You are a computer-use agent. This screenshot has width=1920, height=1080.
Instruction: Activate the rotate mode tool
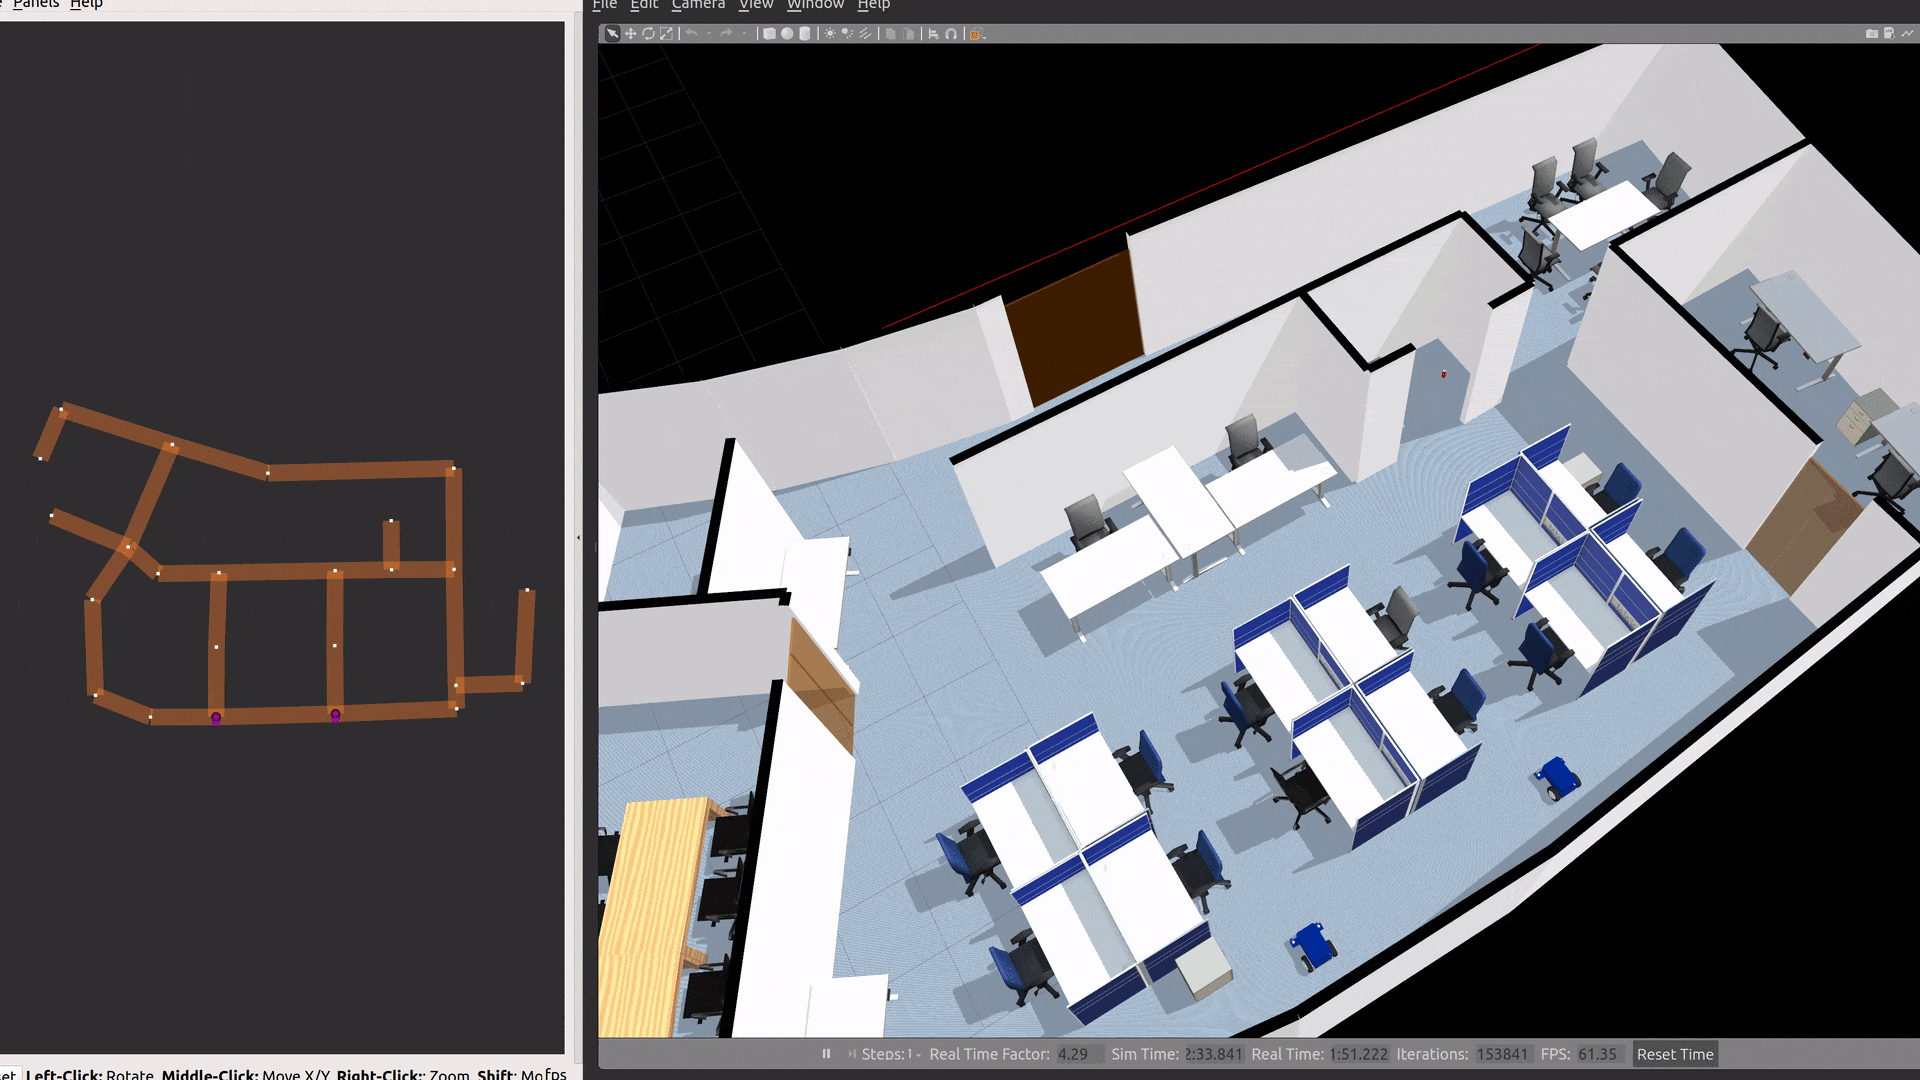(648, 34)
